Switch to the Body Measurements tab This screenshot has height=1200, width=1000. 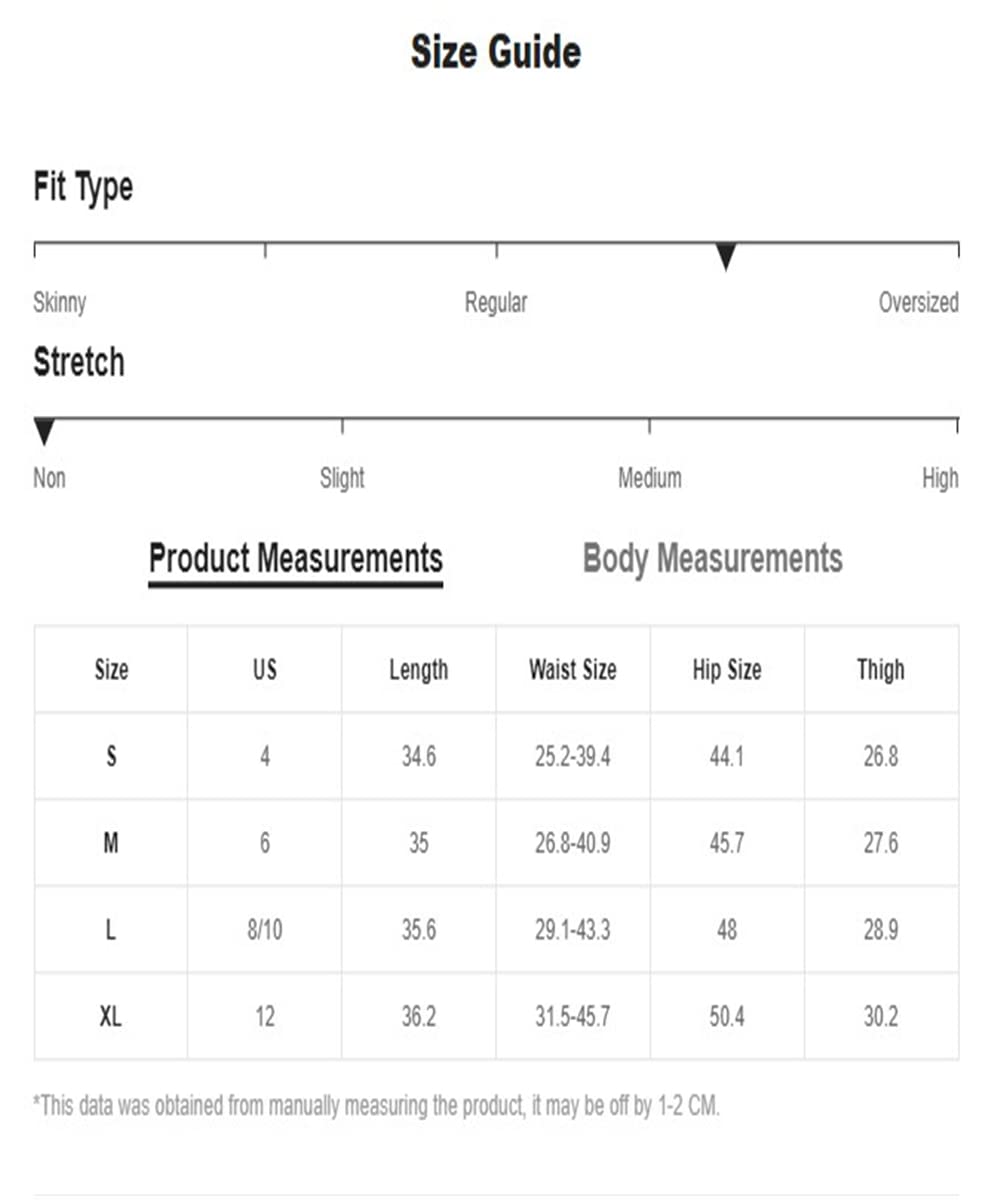pyautogui.click(x=713, y=558)
